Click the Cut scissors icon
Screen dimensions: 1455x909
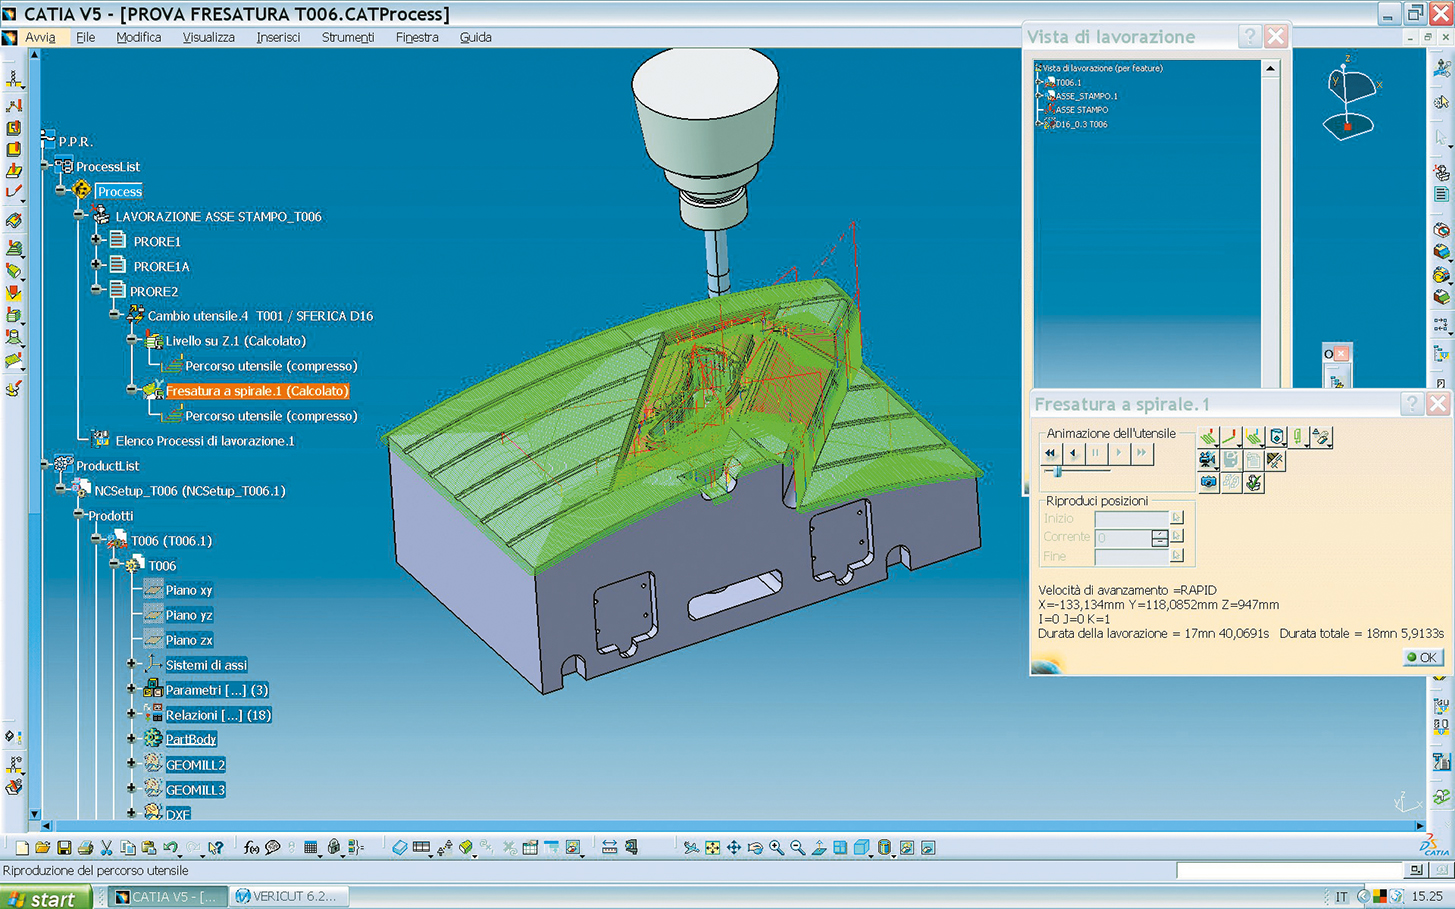coord(107,848)
